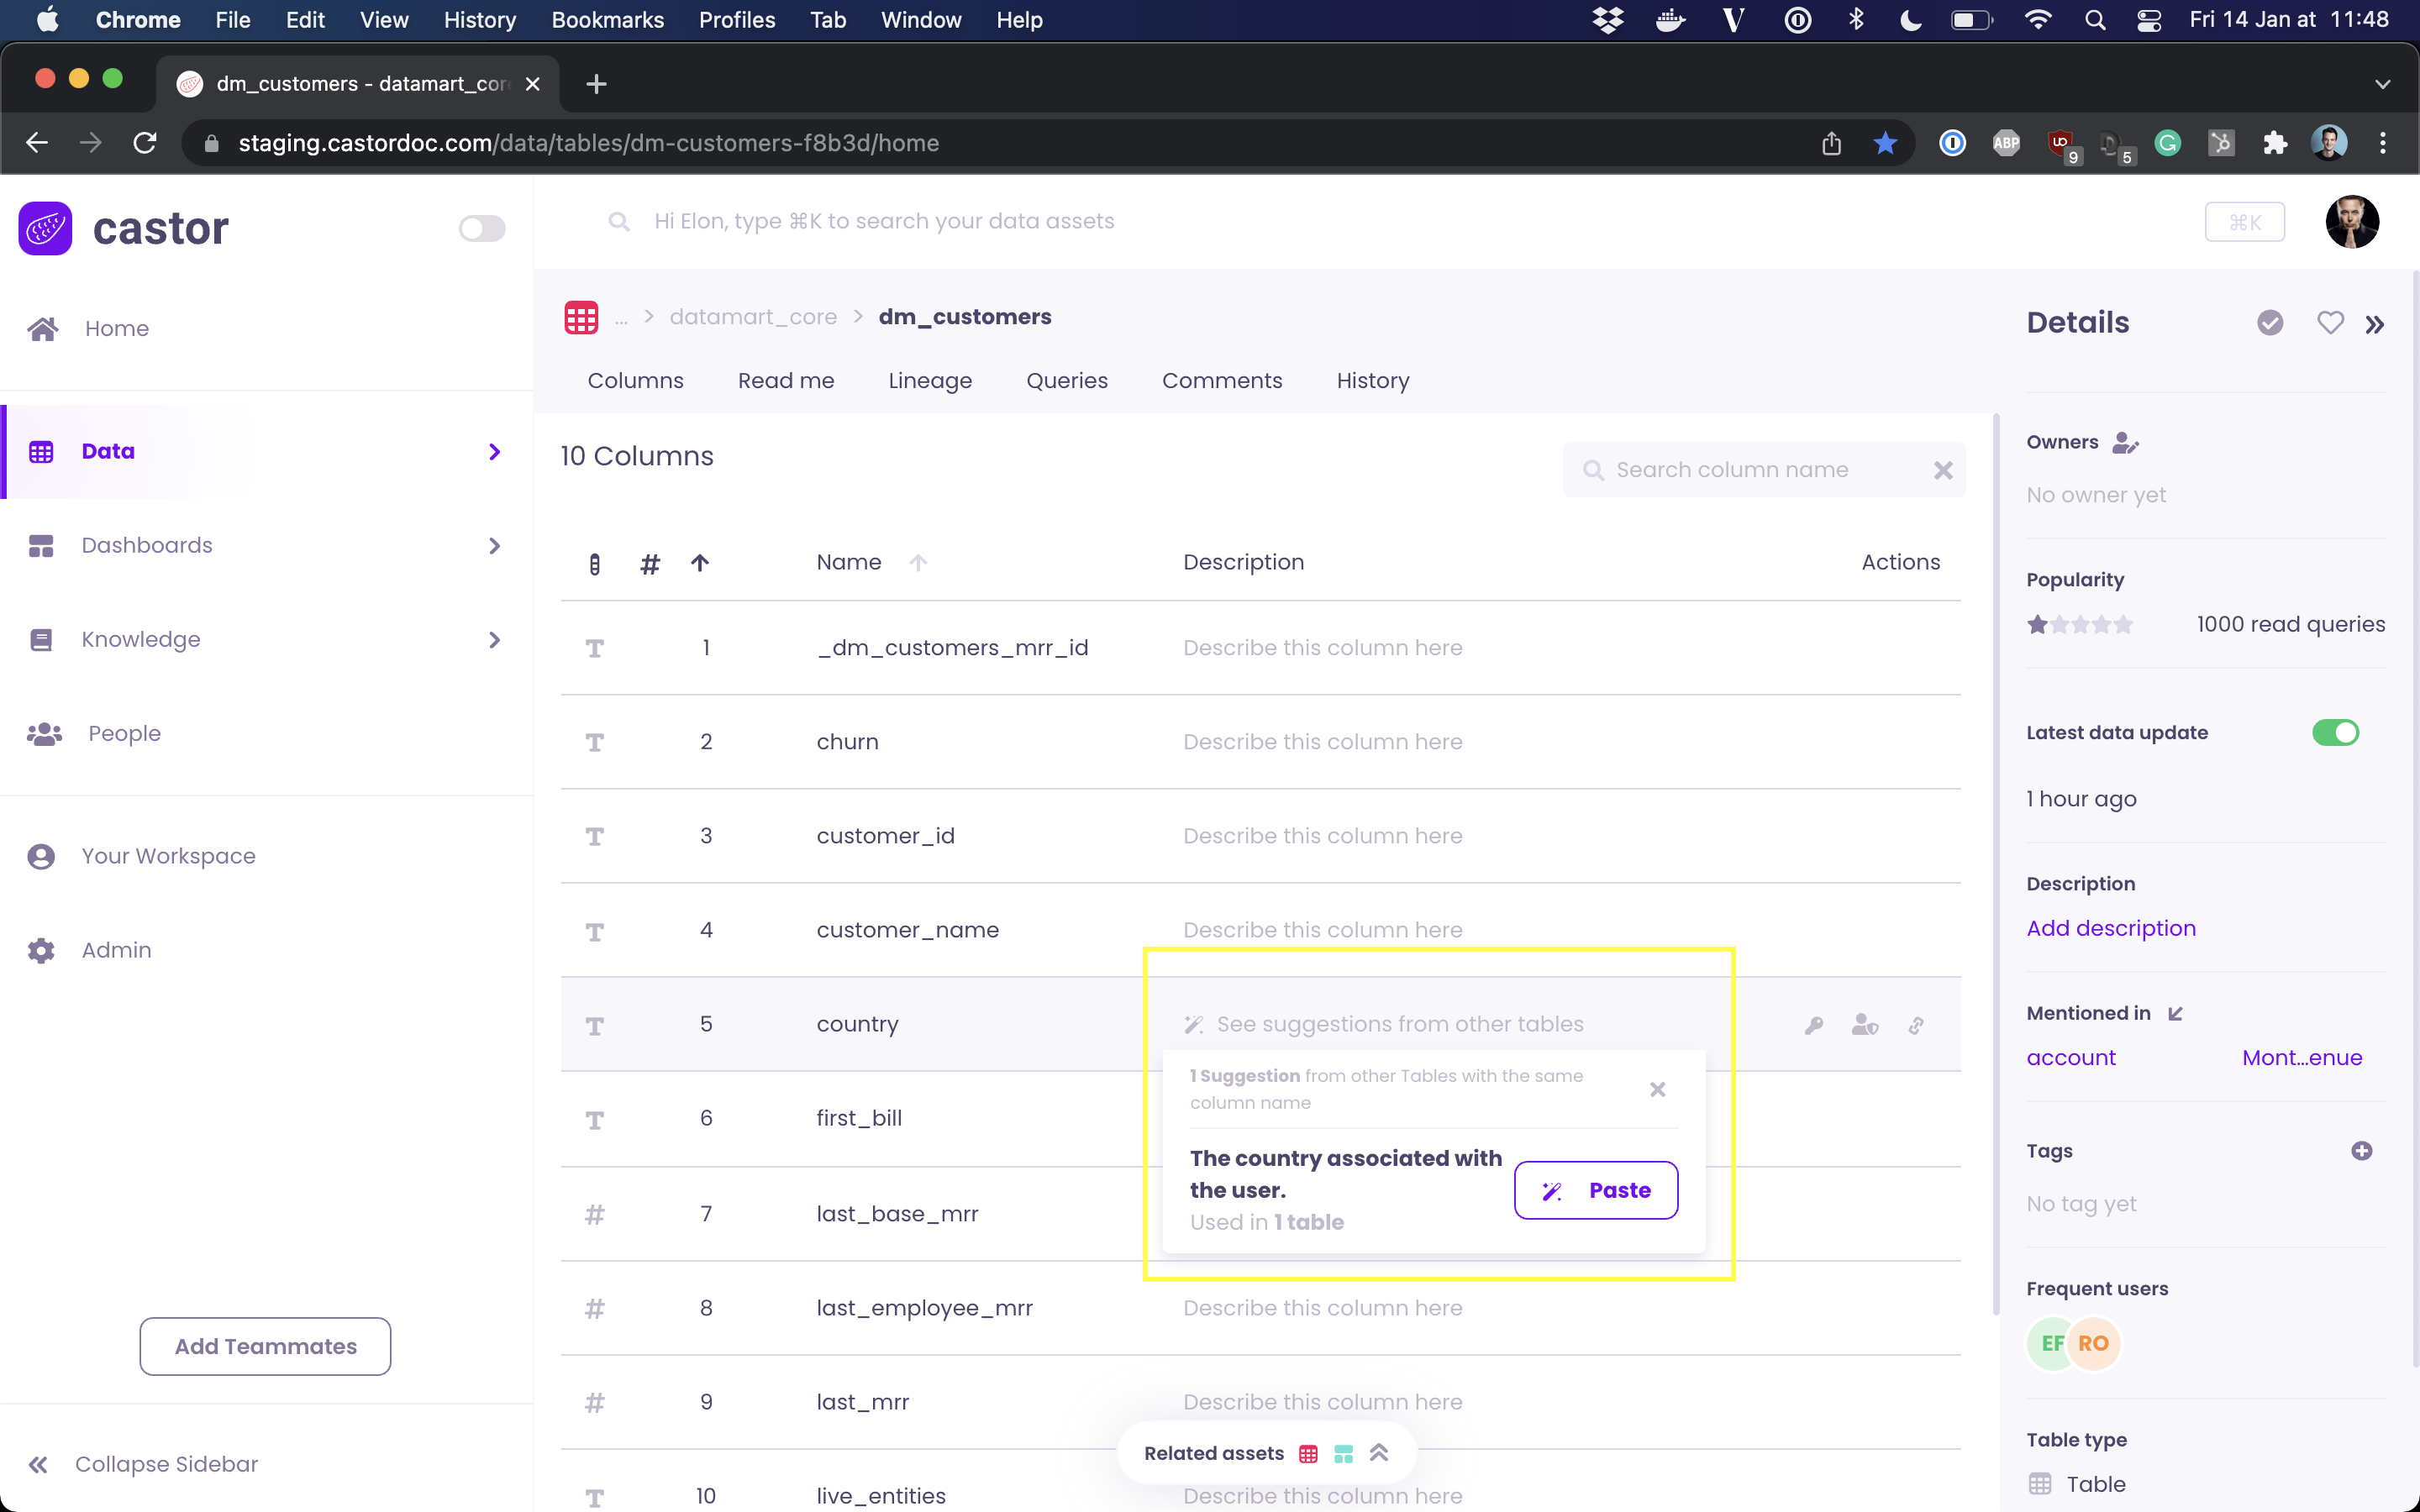
Task: Switch to the Lineage tab
Action: point(929,381)
